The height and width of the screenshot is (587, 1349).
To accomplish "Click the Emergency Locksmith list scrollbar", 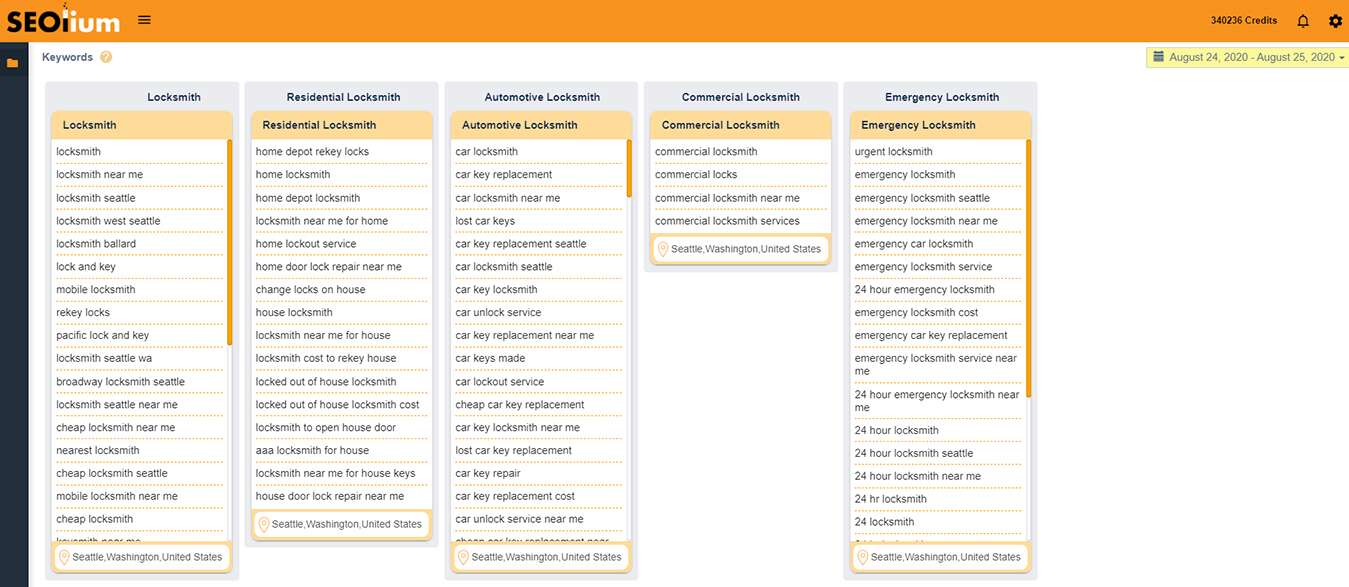I will click(x=1028, y=268).
